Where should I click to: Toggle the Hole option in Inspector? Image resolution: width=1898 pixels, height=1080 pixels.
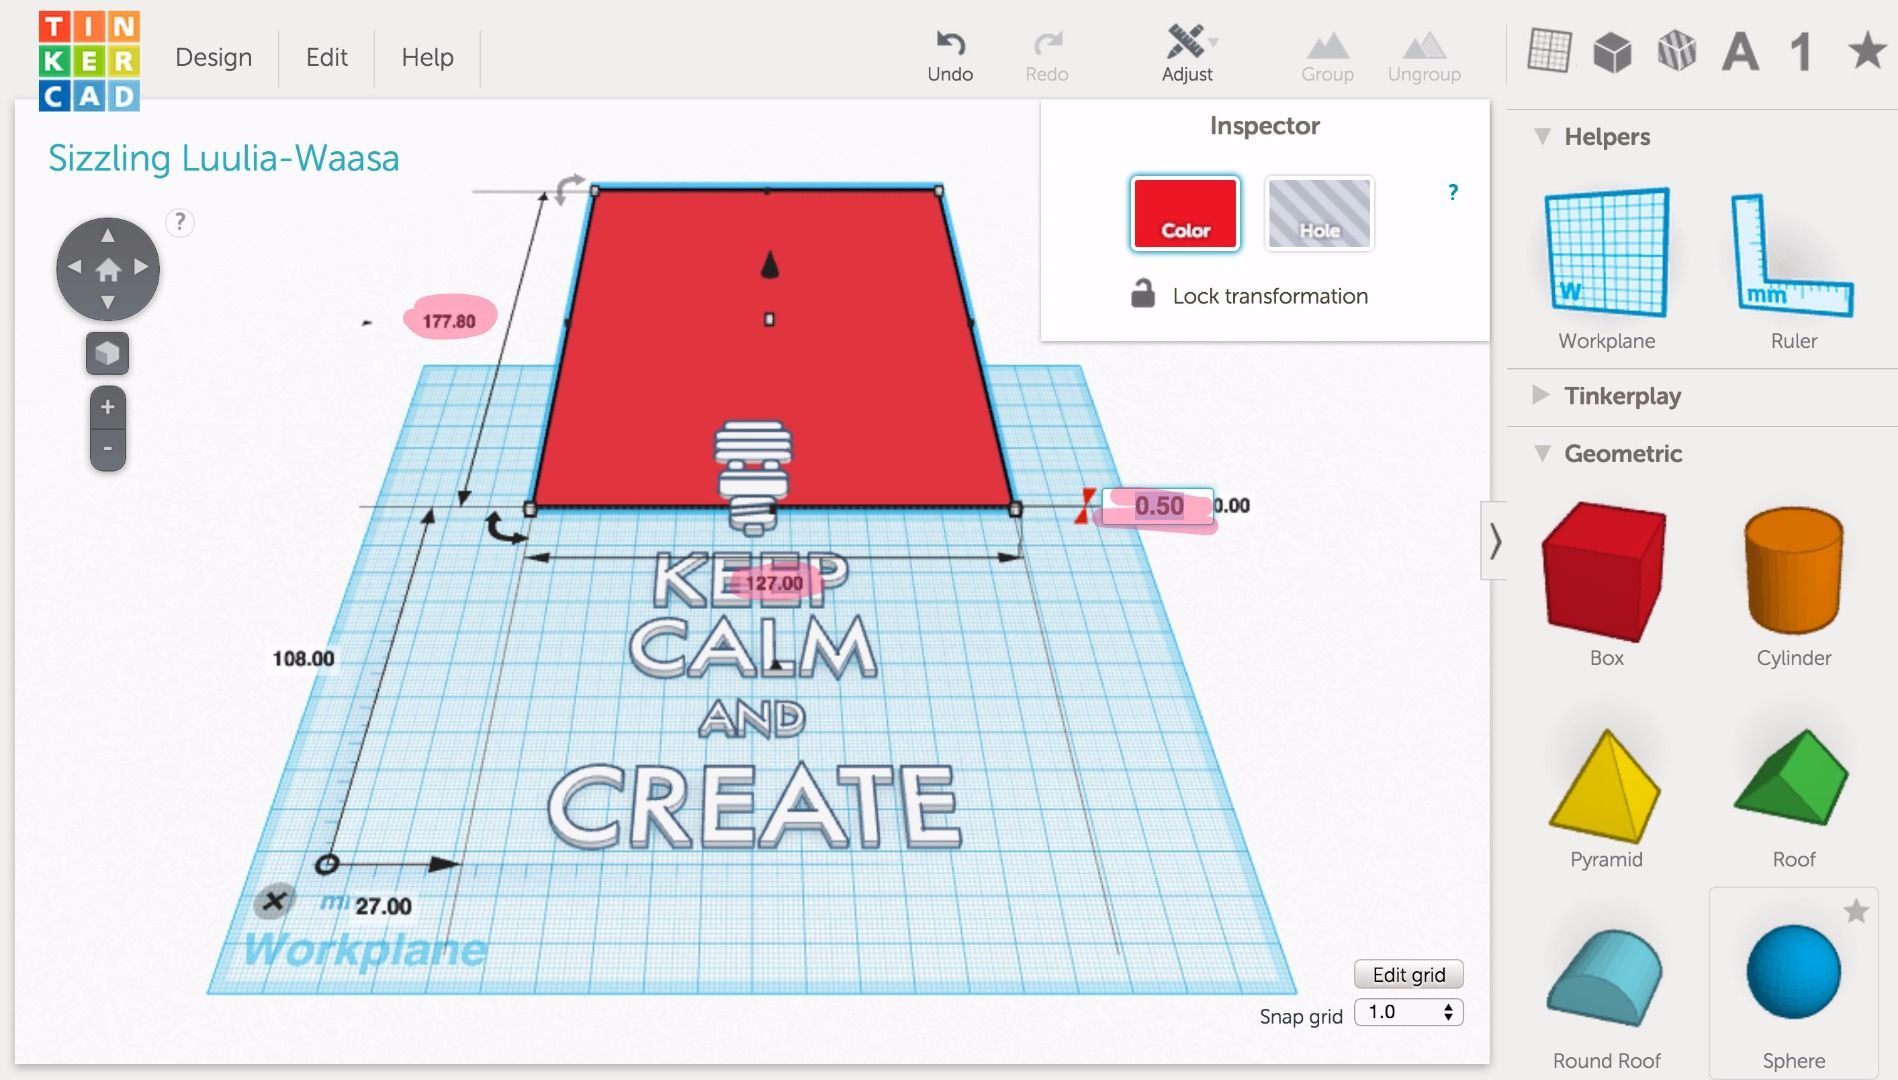1319,213
